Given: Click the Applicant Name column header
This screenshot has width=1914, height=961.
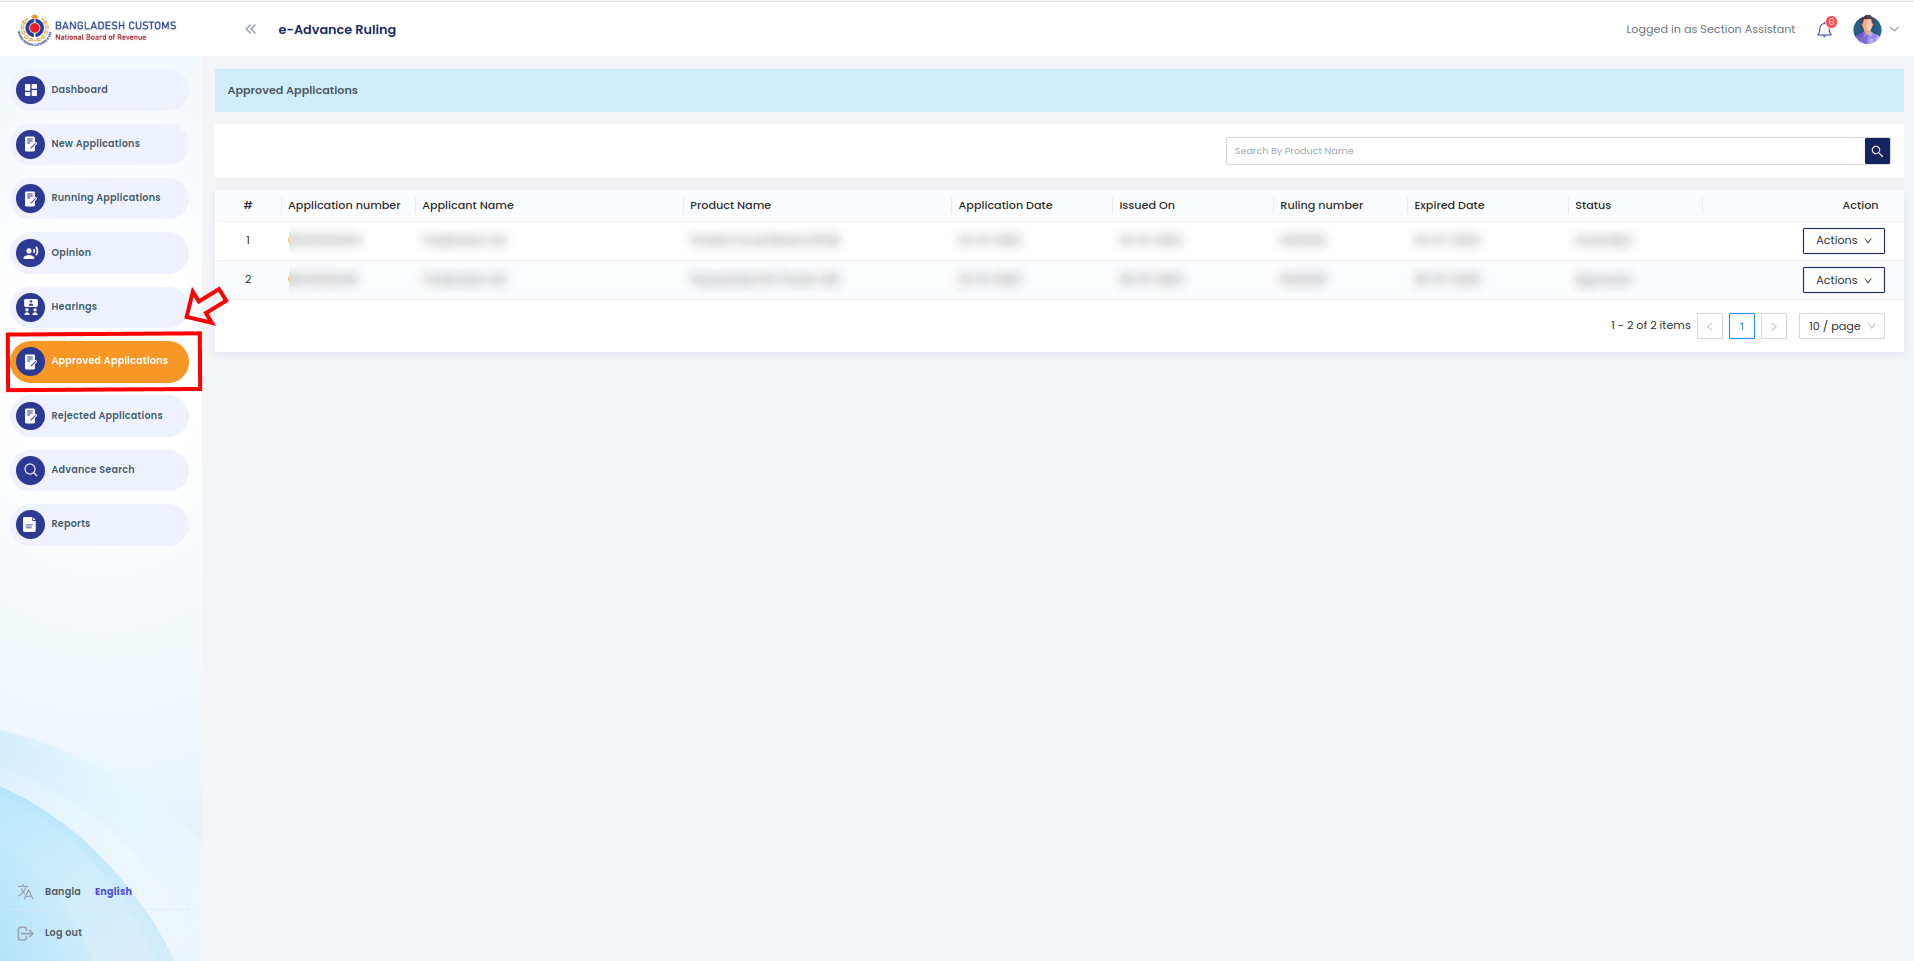Looking at the screenshot, I should pos(468,205).
